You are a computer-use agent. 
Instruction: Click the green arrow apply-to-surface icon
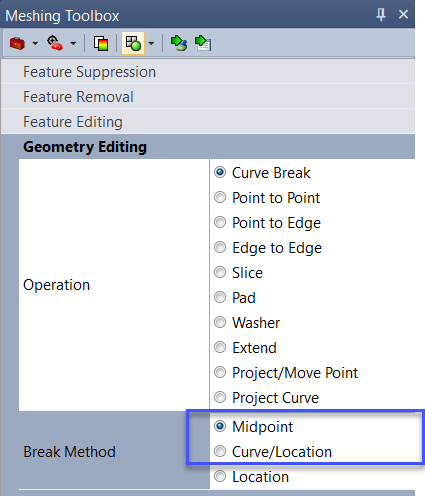click(179, 43)
